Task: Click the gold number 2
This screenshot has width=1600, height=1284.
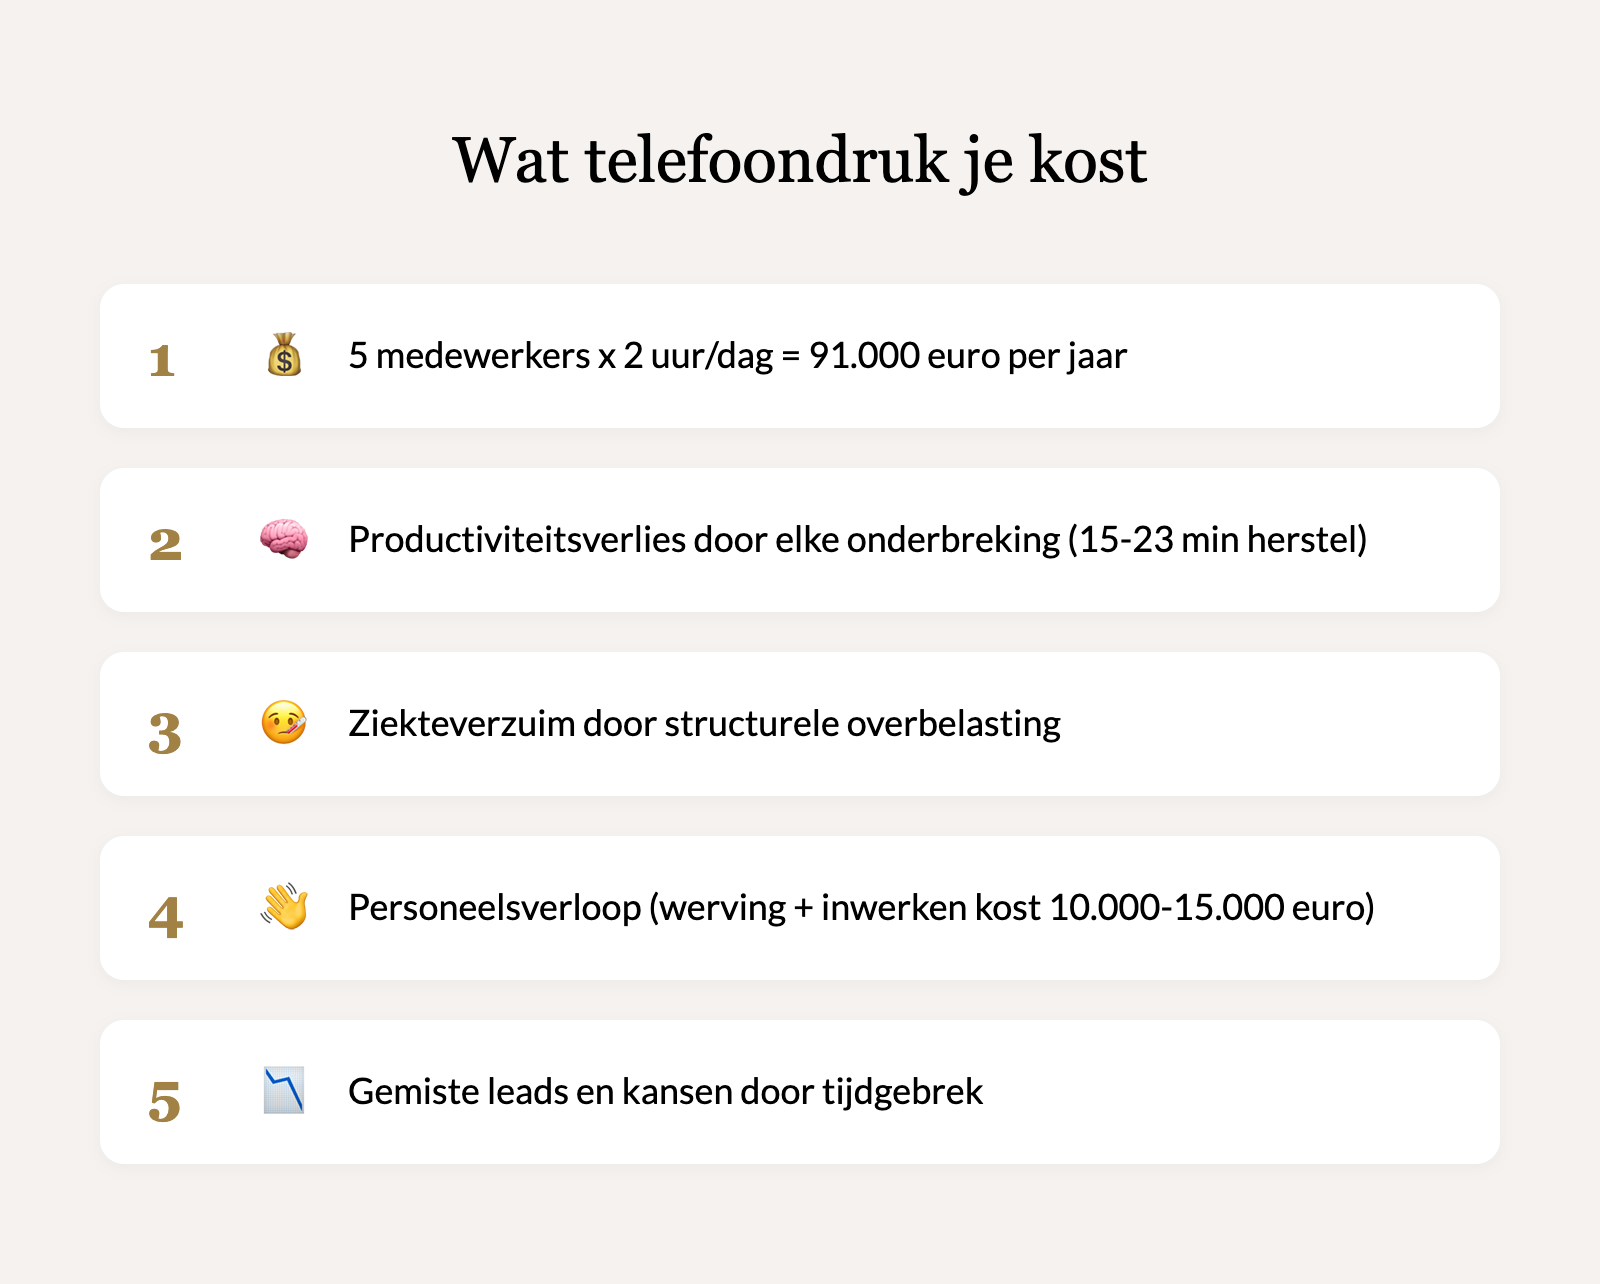Action: (165, 544)
